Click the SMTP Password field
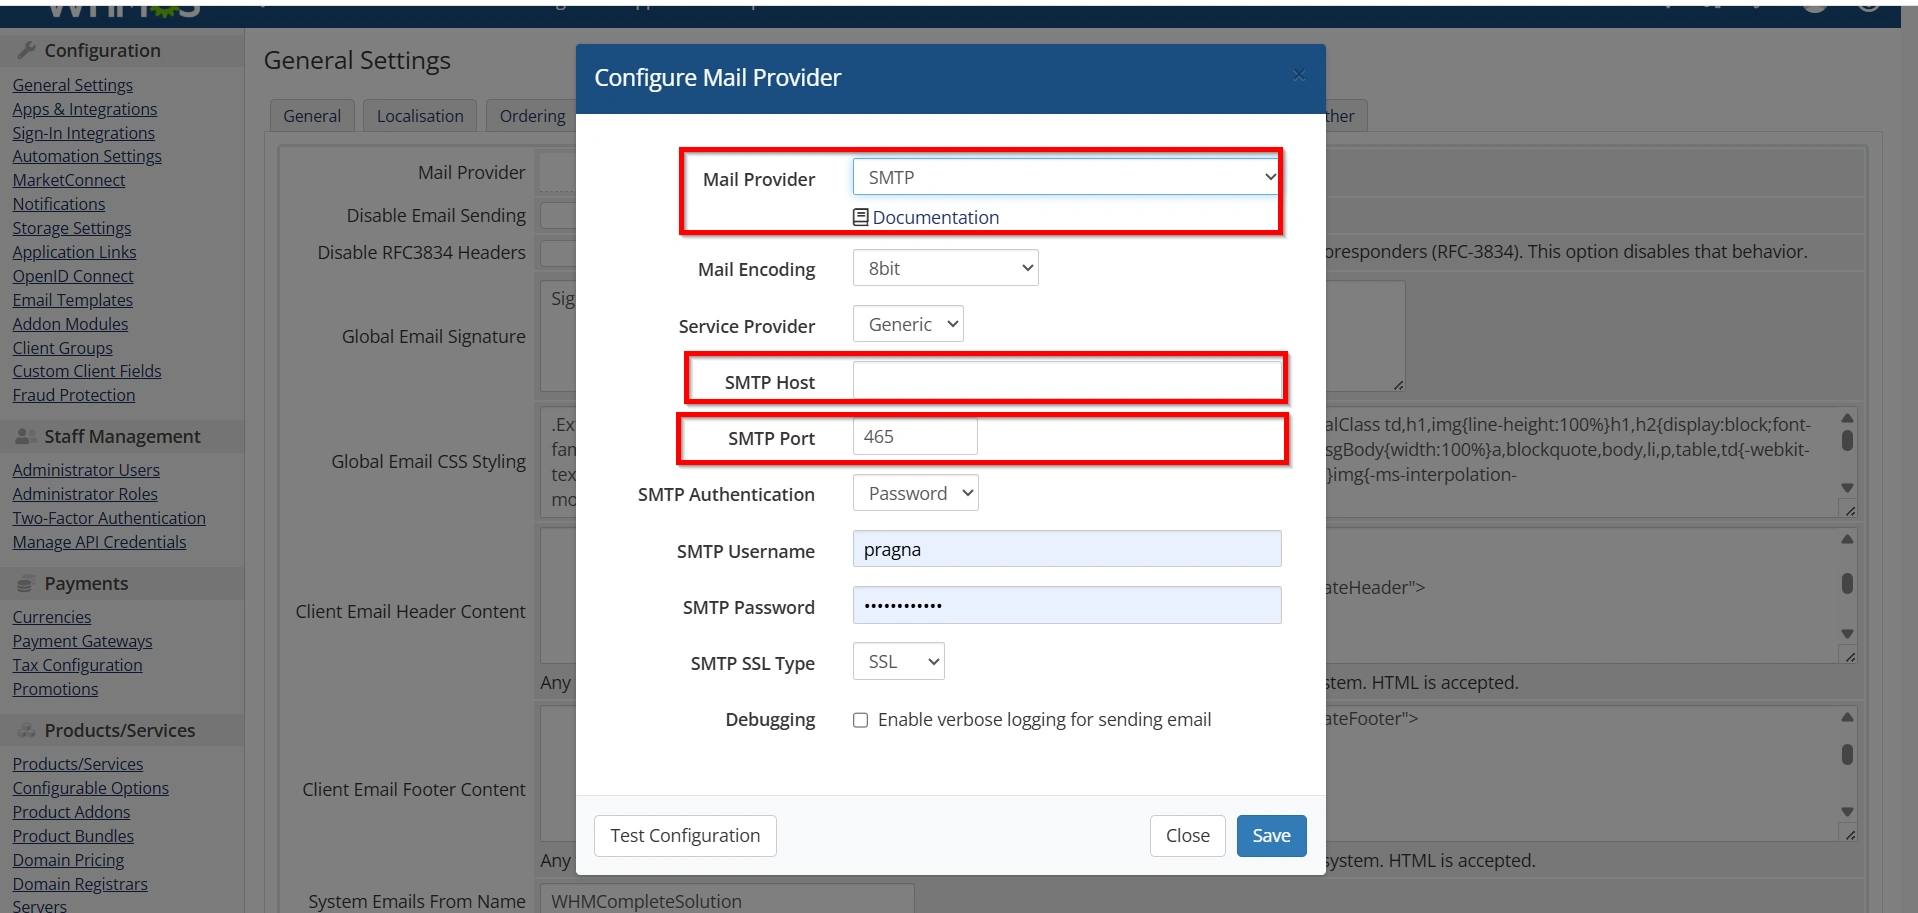Image resolution: width=1918 pixels, height=913 pixels. [x=1067, y=605]
